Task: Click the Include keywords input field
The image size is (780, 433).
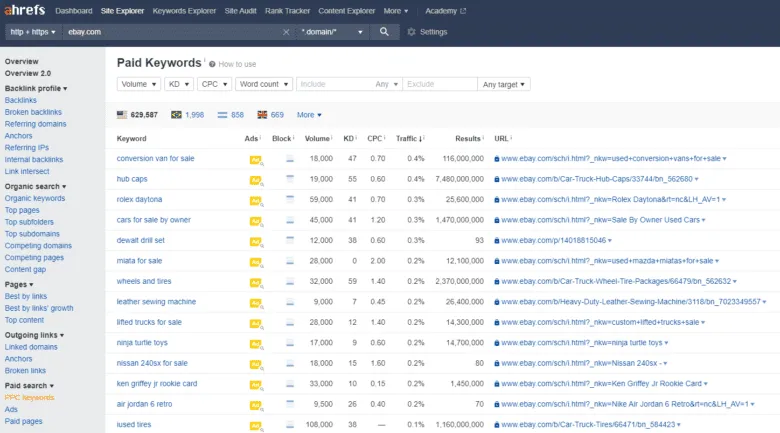Action: [x=334, y=84]
